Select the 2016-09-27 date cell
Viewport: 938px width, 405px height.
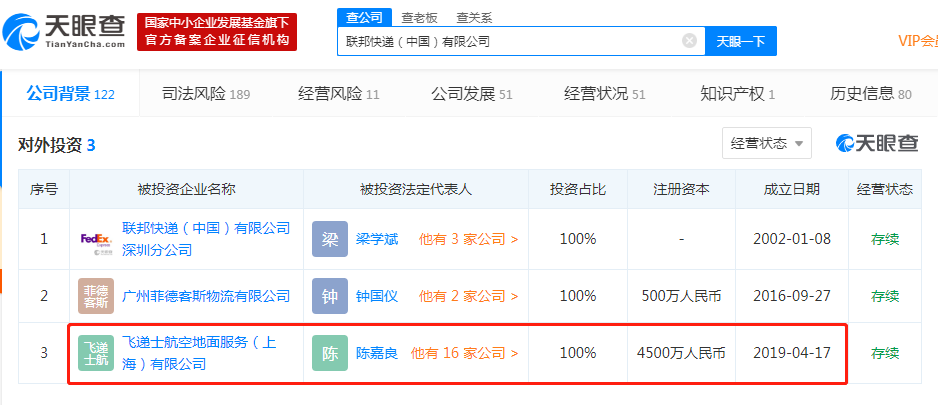coord(792,296)
